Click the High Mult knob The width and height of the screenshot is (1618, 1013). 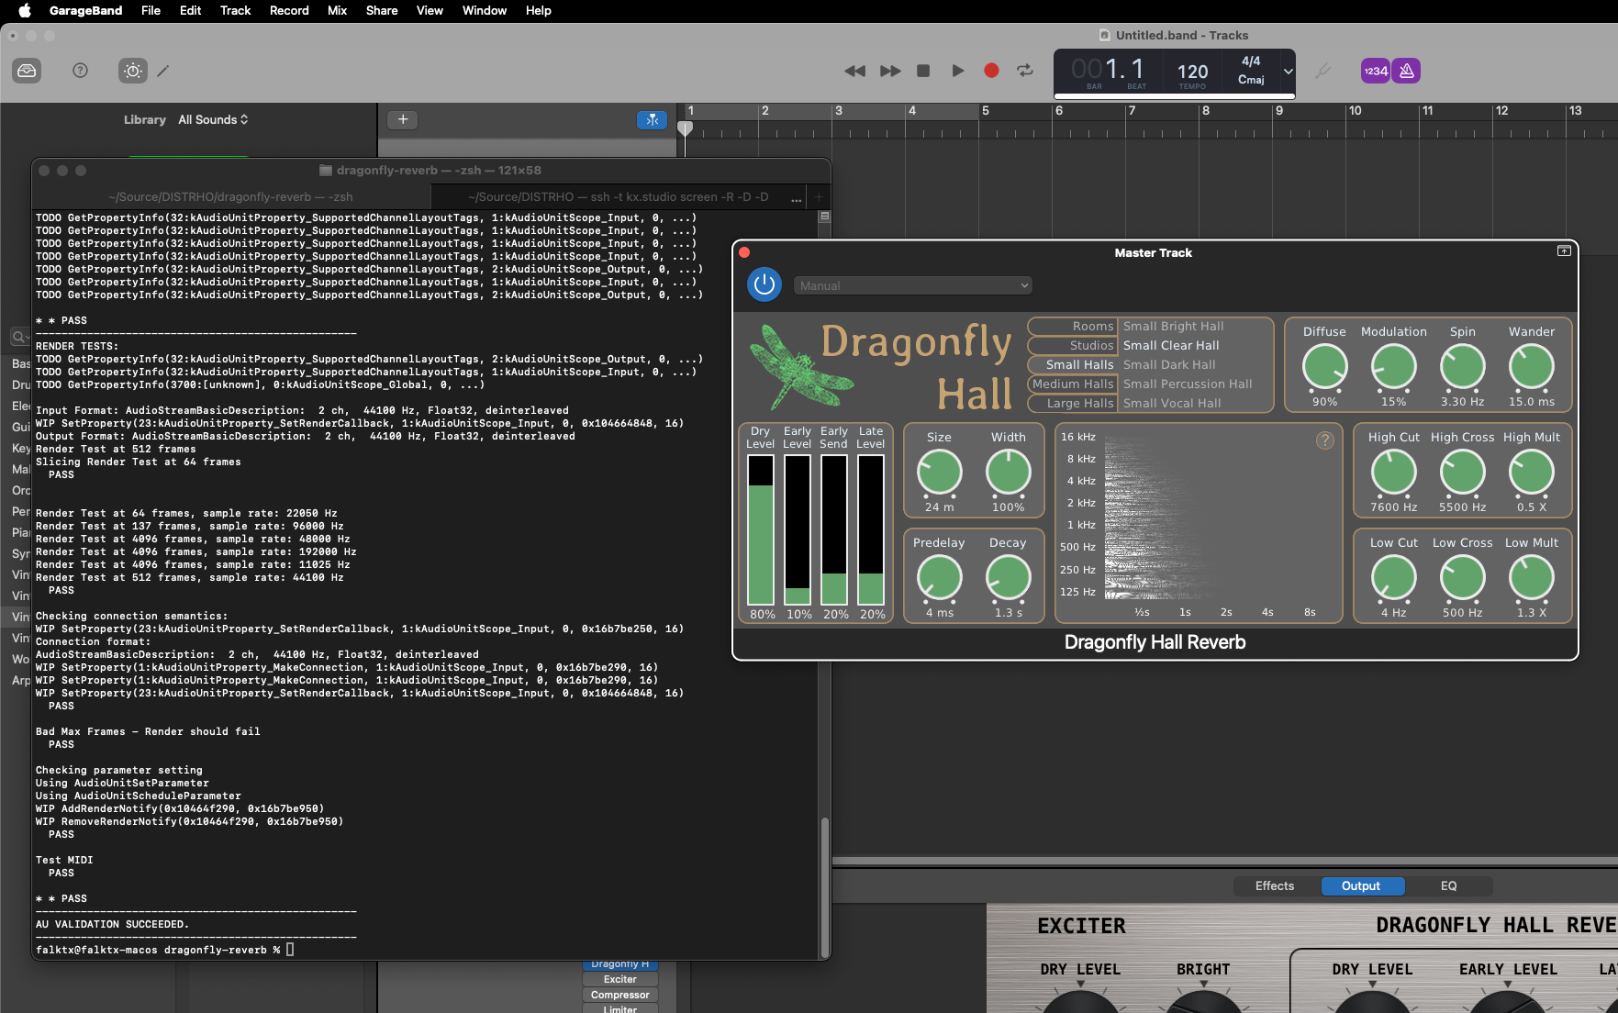1531,472
